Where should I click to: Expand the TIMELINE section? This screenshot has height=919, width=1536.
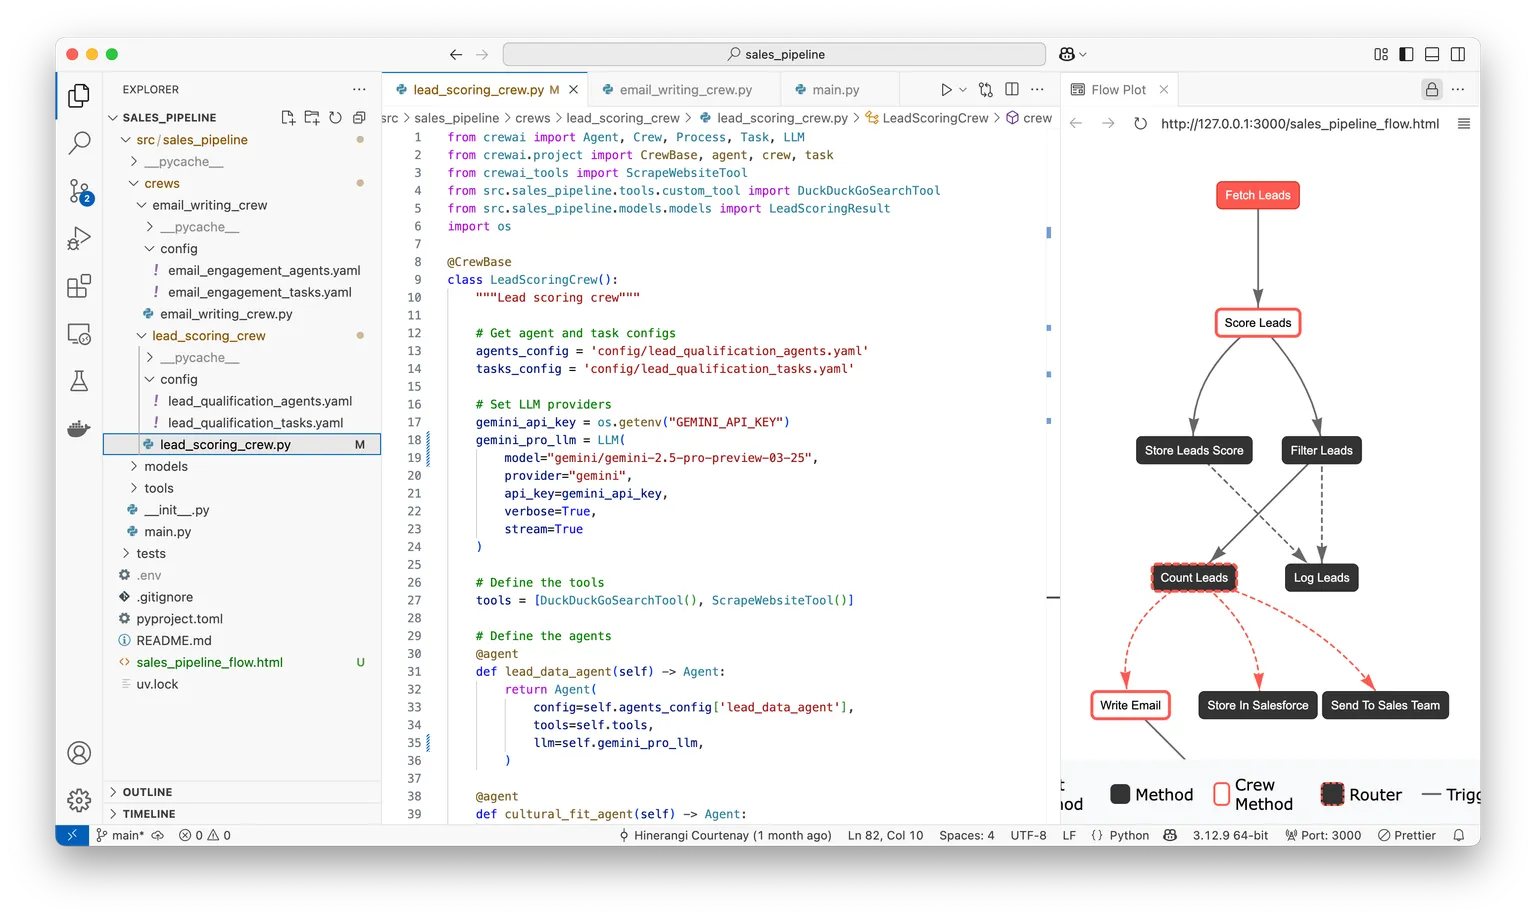point(242,814)
